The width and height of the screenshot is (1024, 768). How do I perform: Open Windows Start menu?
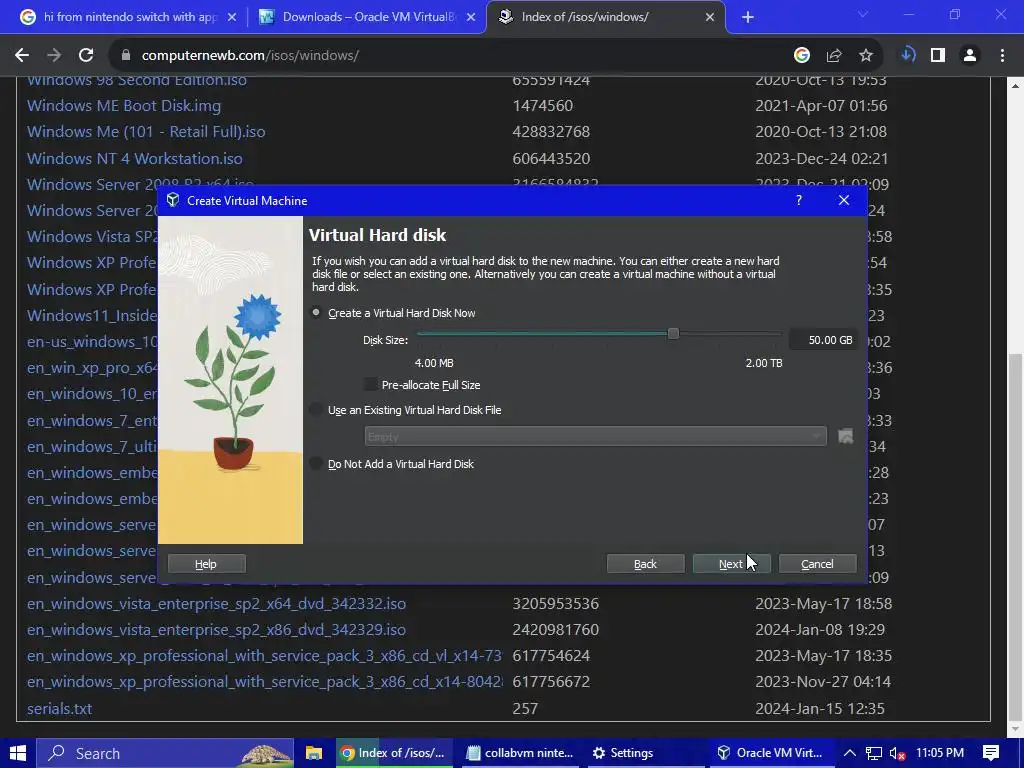click(x=18, y=753)
